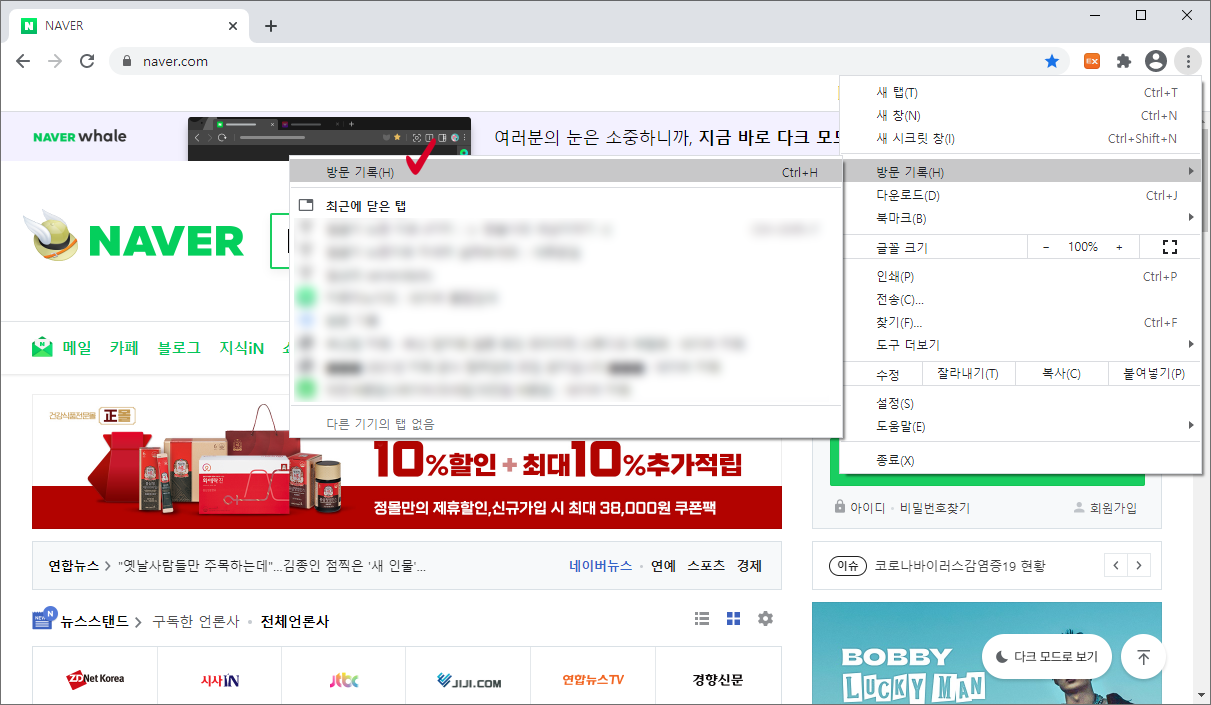Open the JTBC publisher logo
The image size is (1211, 705).
[x=343, y=681]
